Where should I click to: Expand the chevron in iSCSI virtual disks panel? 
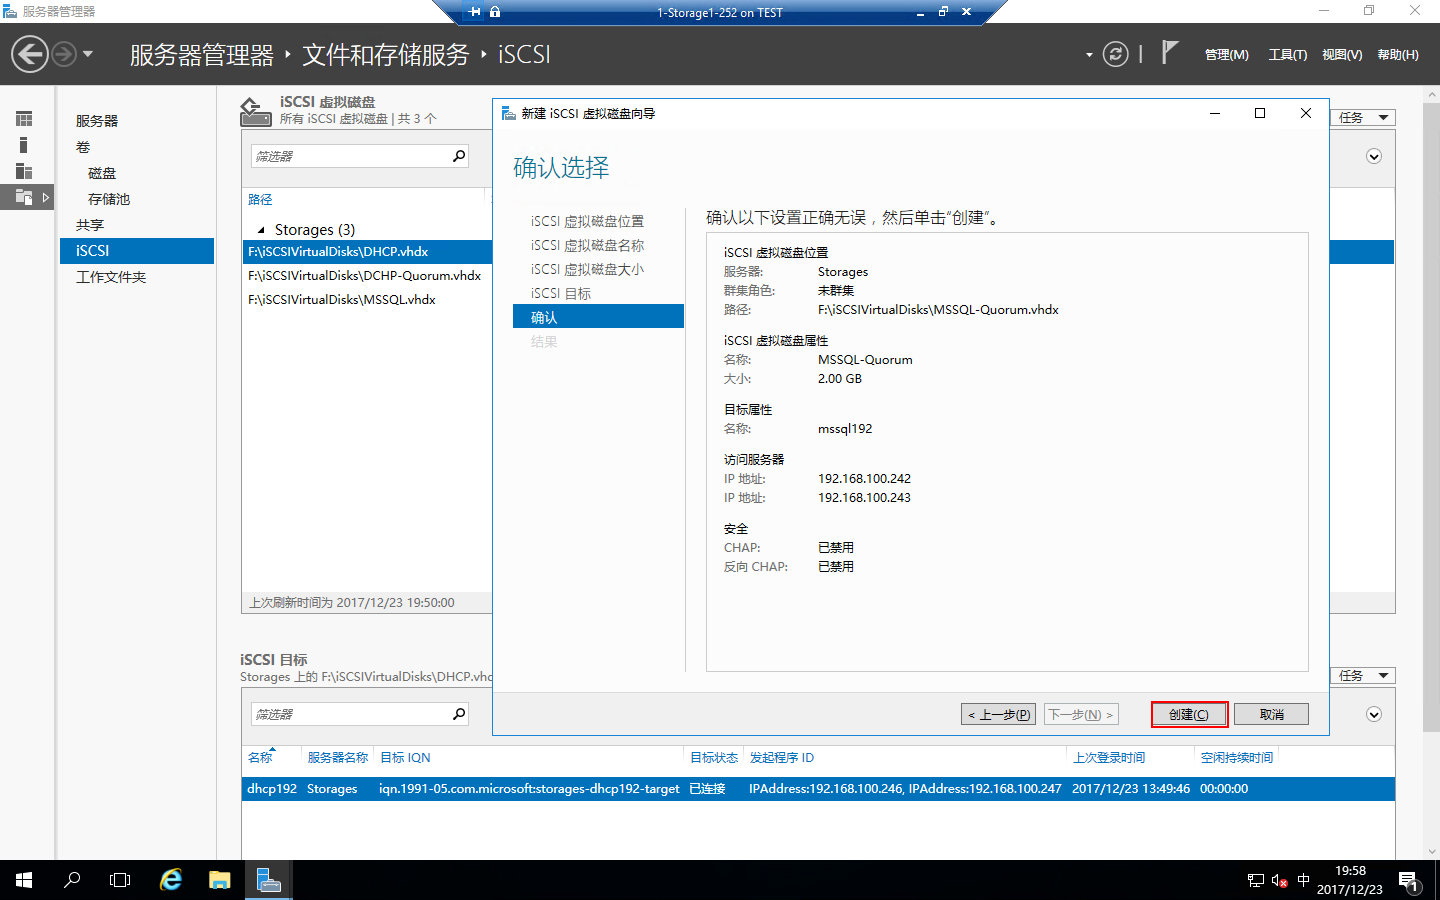point(1374,156)
